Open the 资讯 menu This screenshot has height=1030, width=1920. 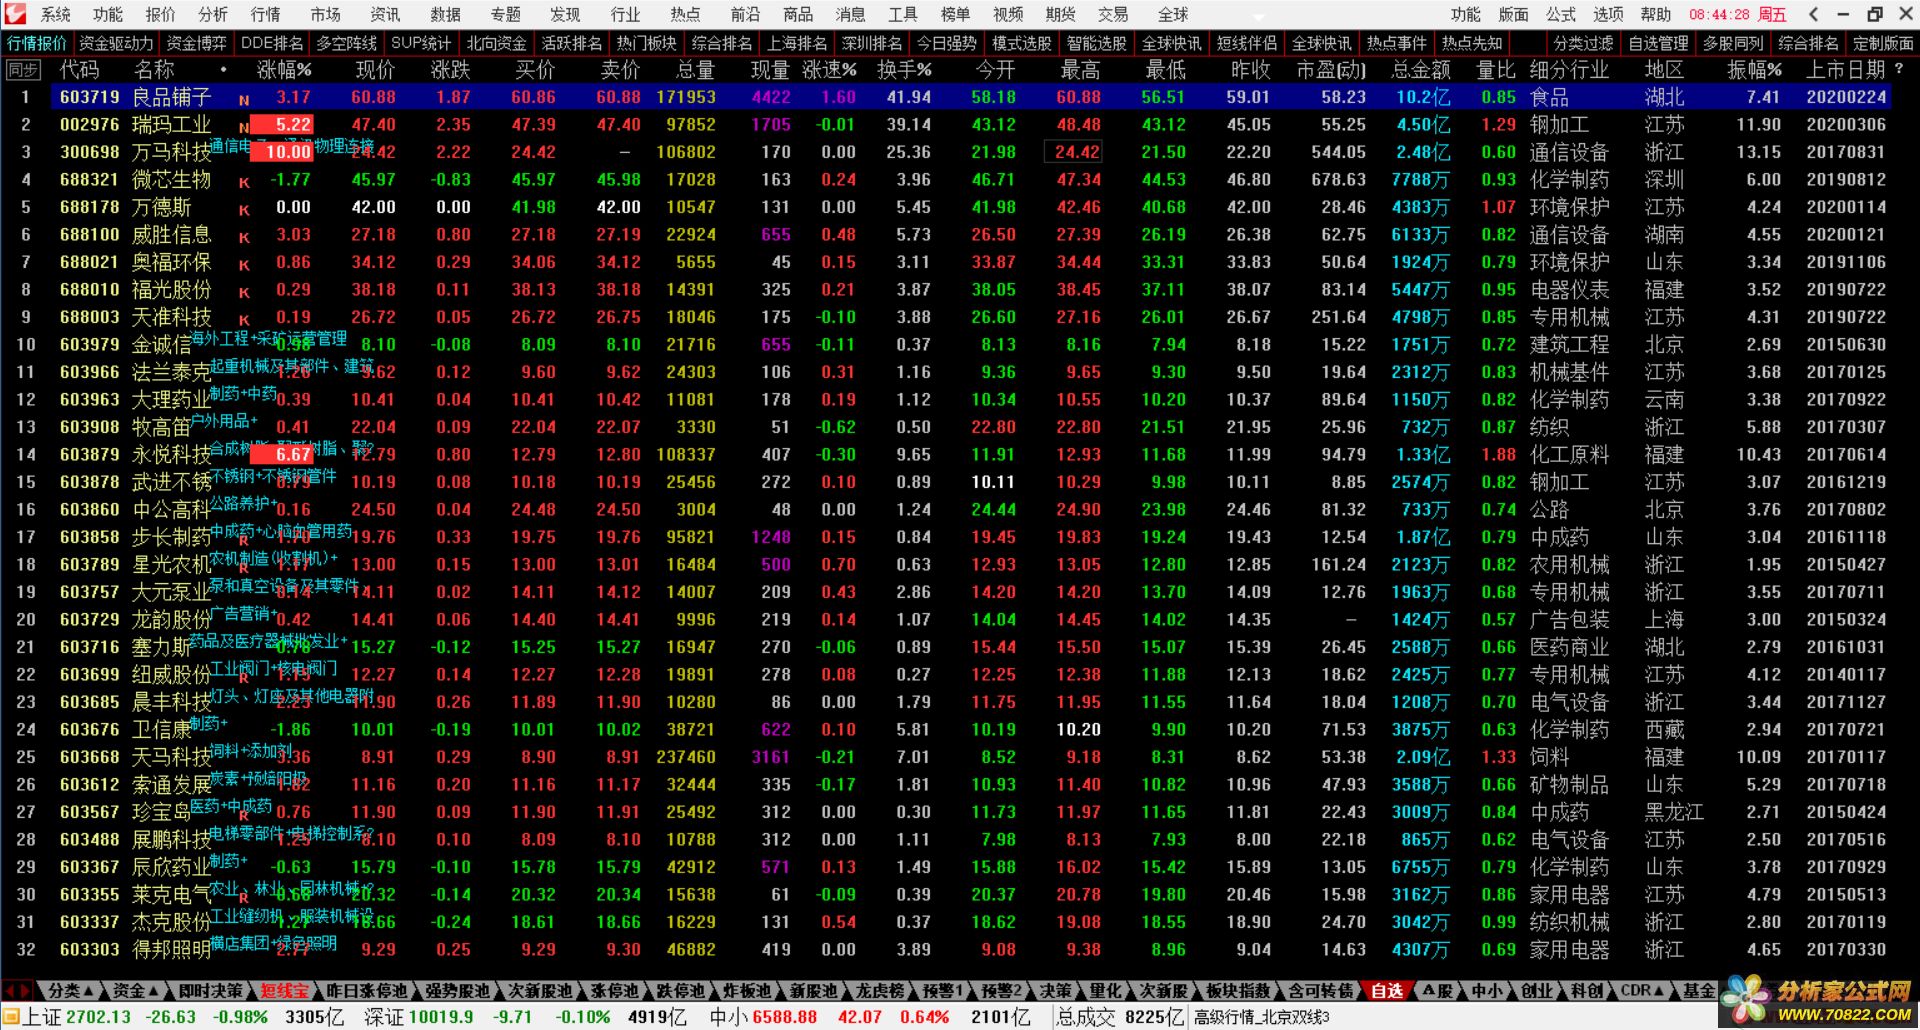(x=385, y=14)
